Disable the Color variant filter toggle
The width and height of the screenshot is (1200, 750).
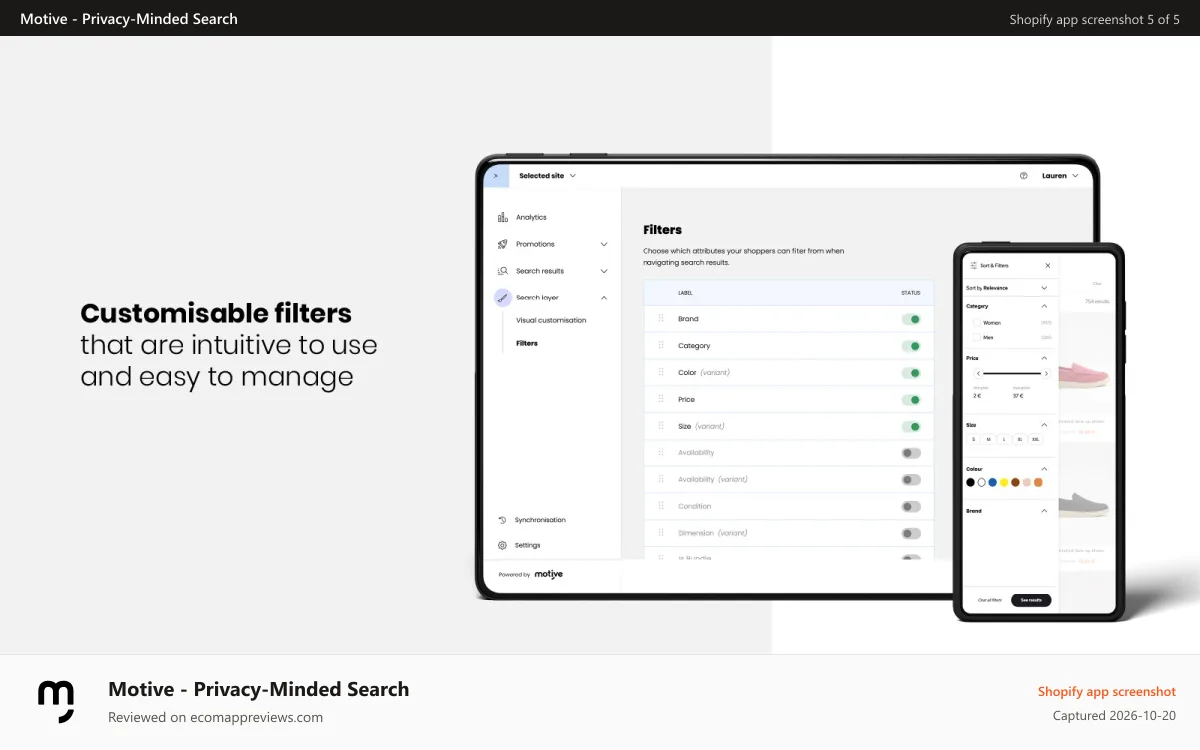(911, 373)
